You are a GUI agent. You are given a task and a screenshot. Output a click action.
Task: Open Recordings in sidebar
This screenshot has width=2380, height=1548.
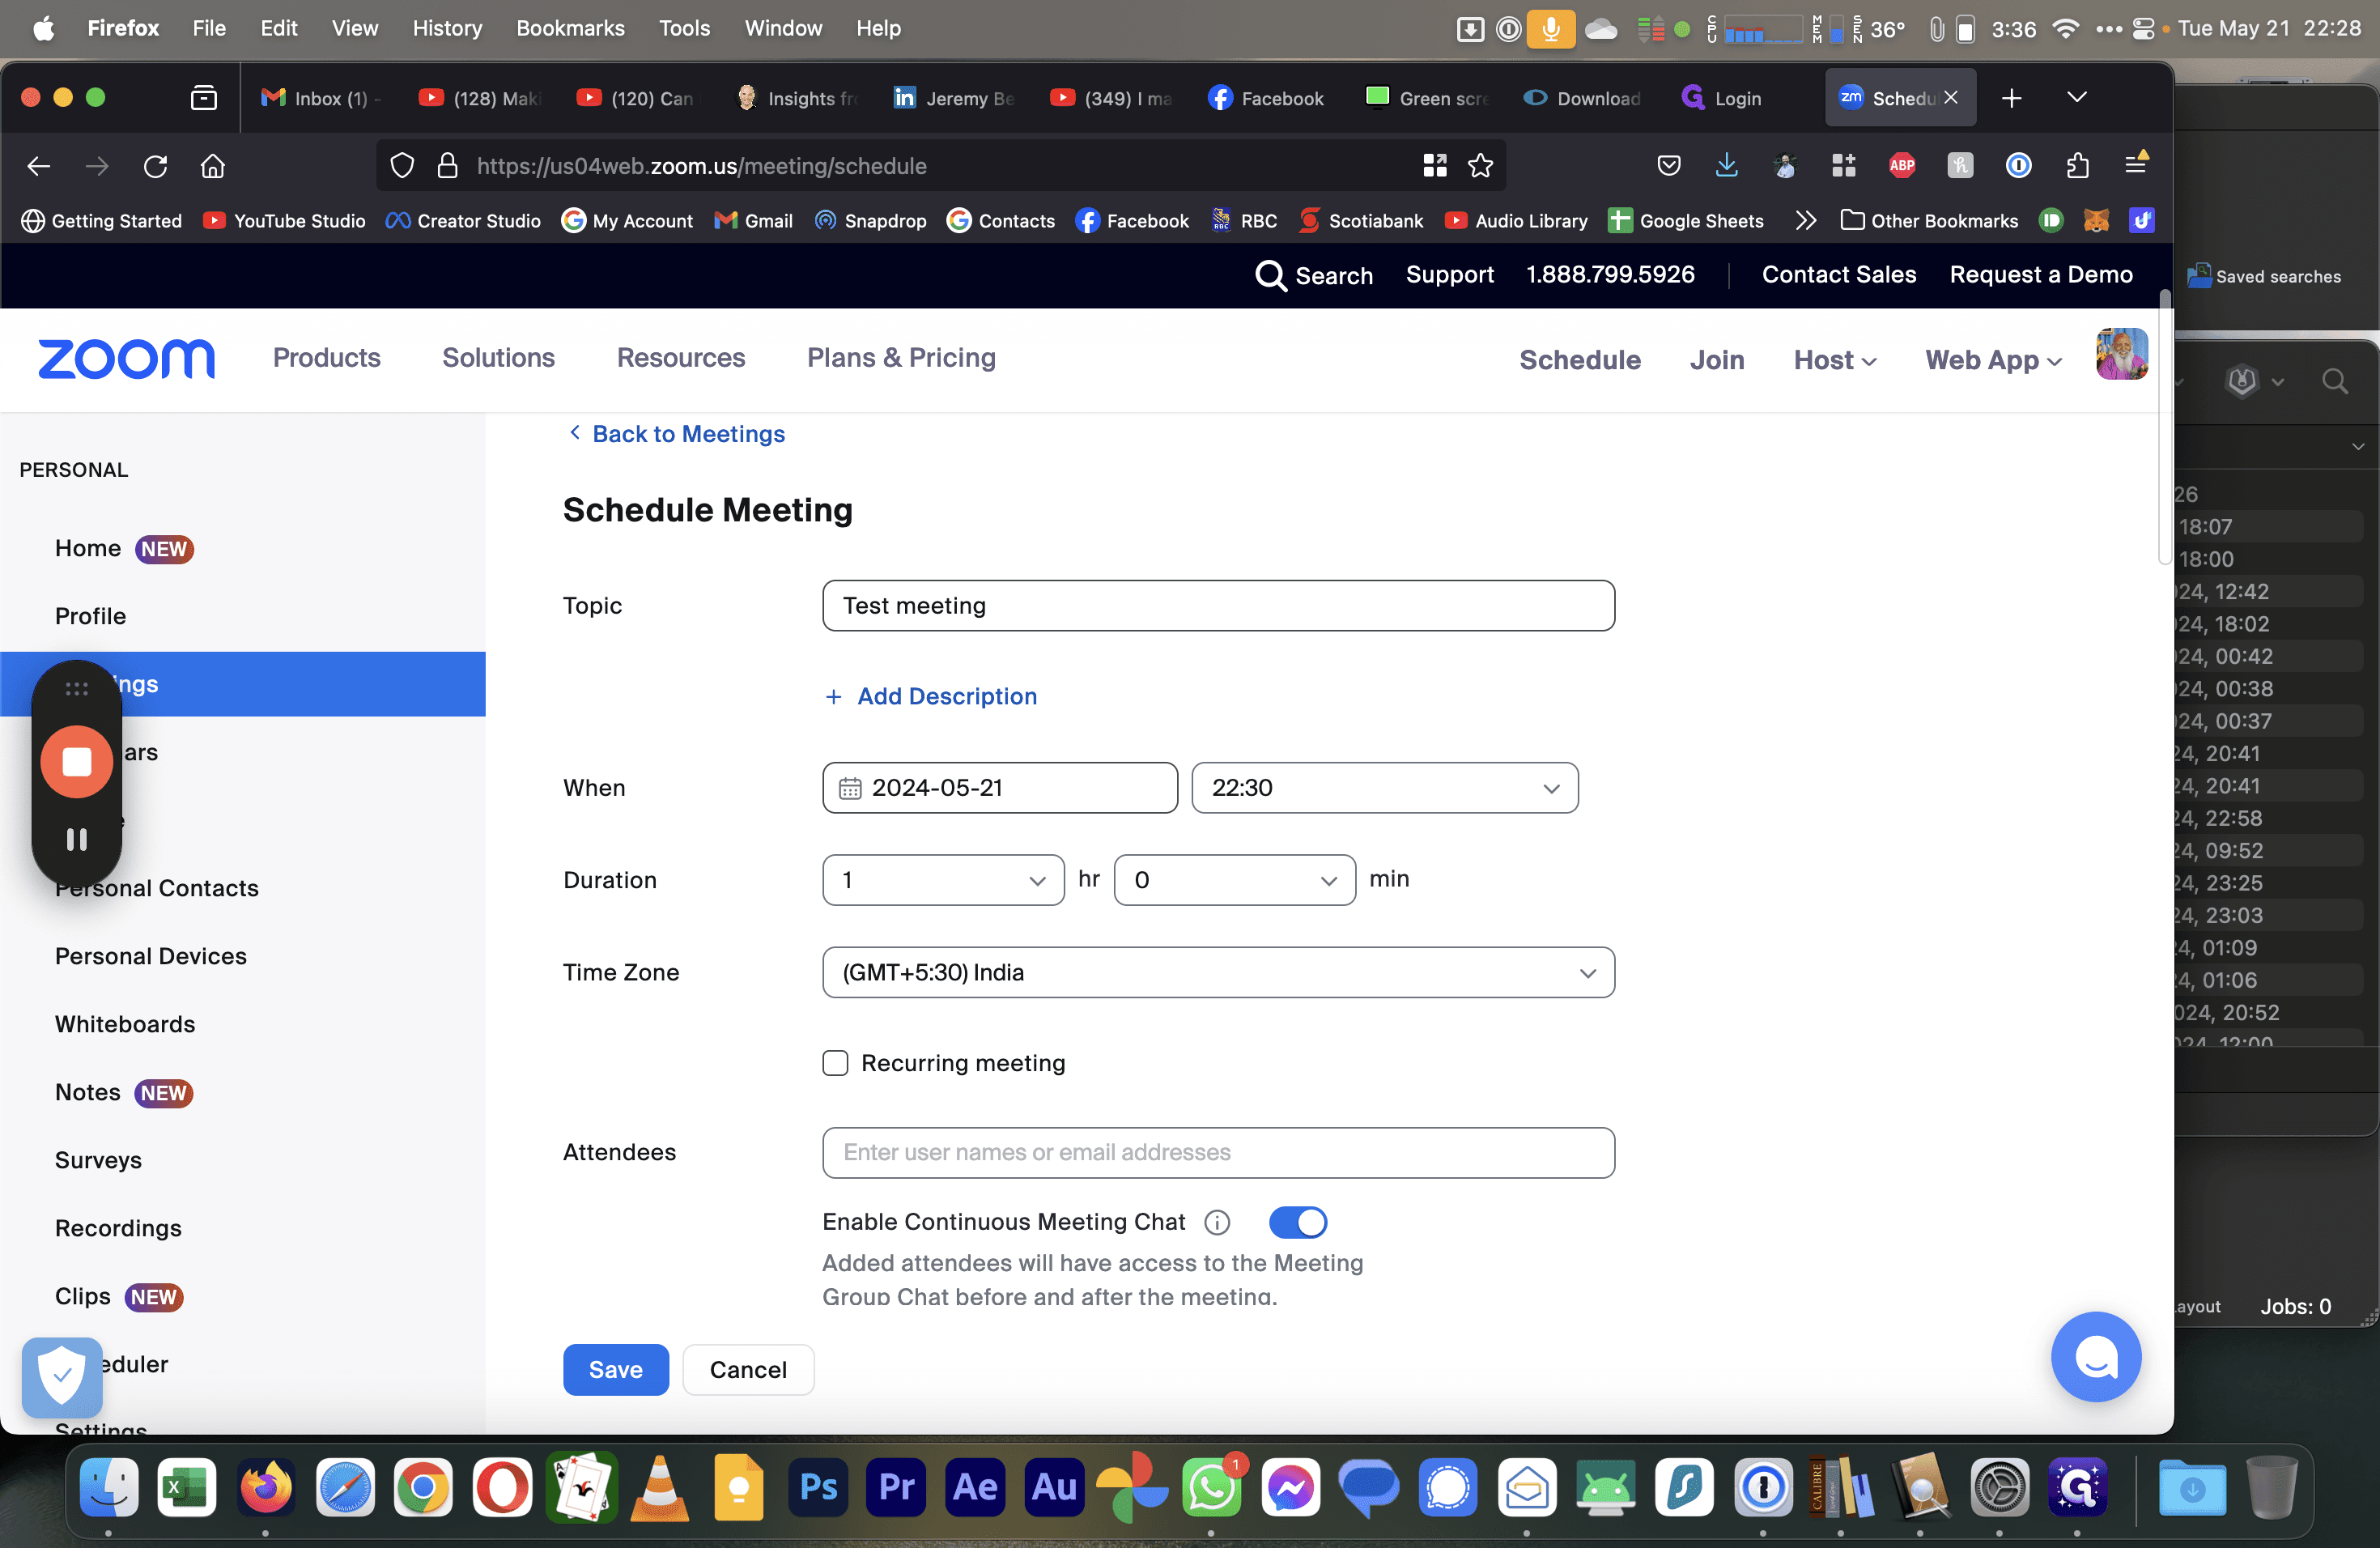[118, 1228]
